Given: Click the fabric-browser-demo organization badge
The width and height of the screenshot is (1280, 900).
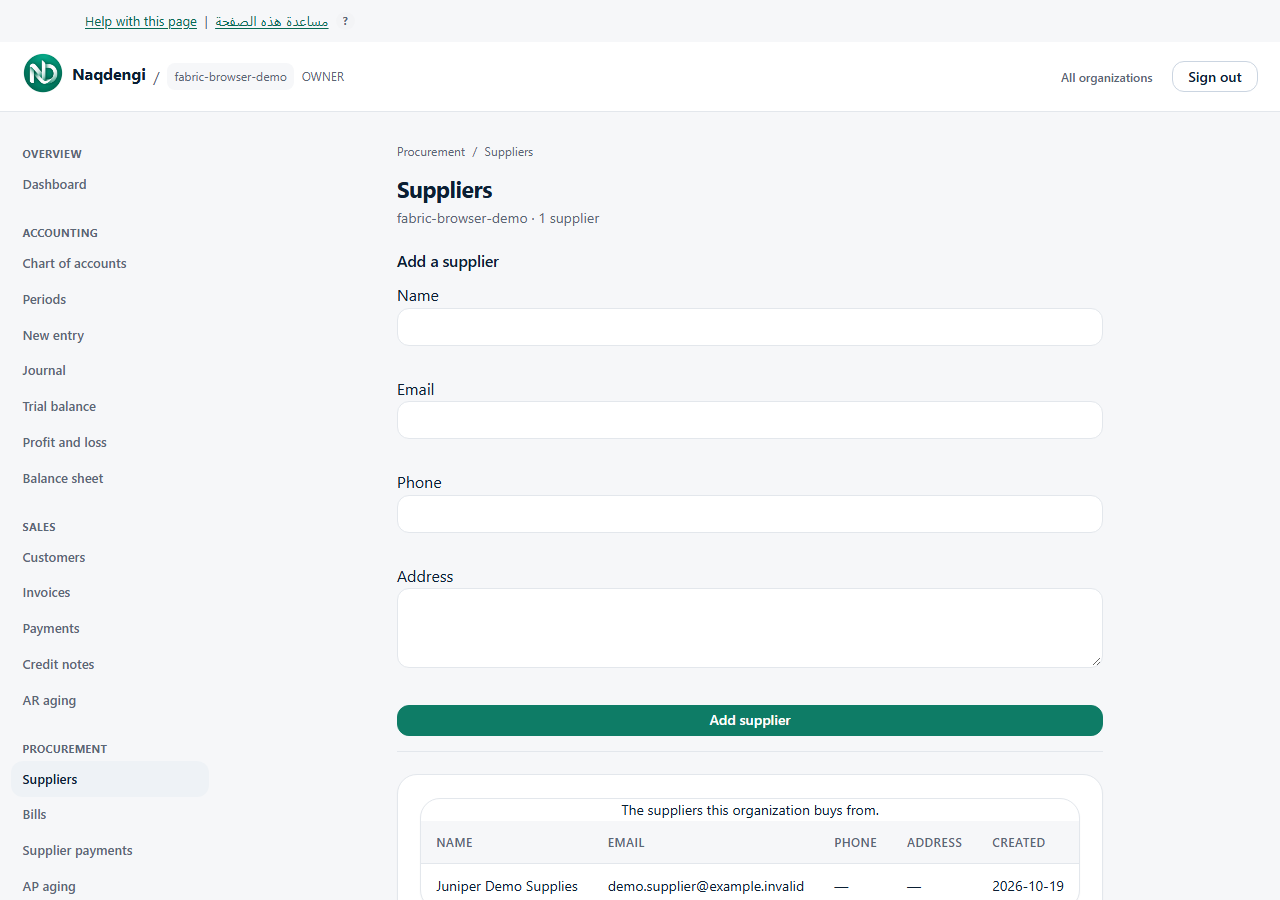Looking at the screenshot, I should [x=230, y=77].
